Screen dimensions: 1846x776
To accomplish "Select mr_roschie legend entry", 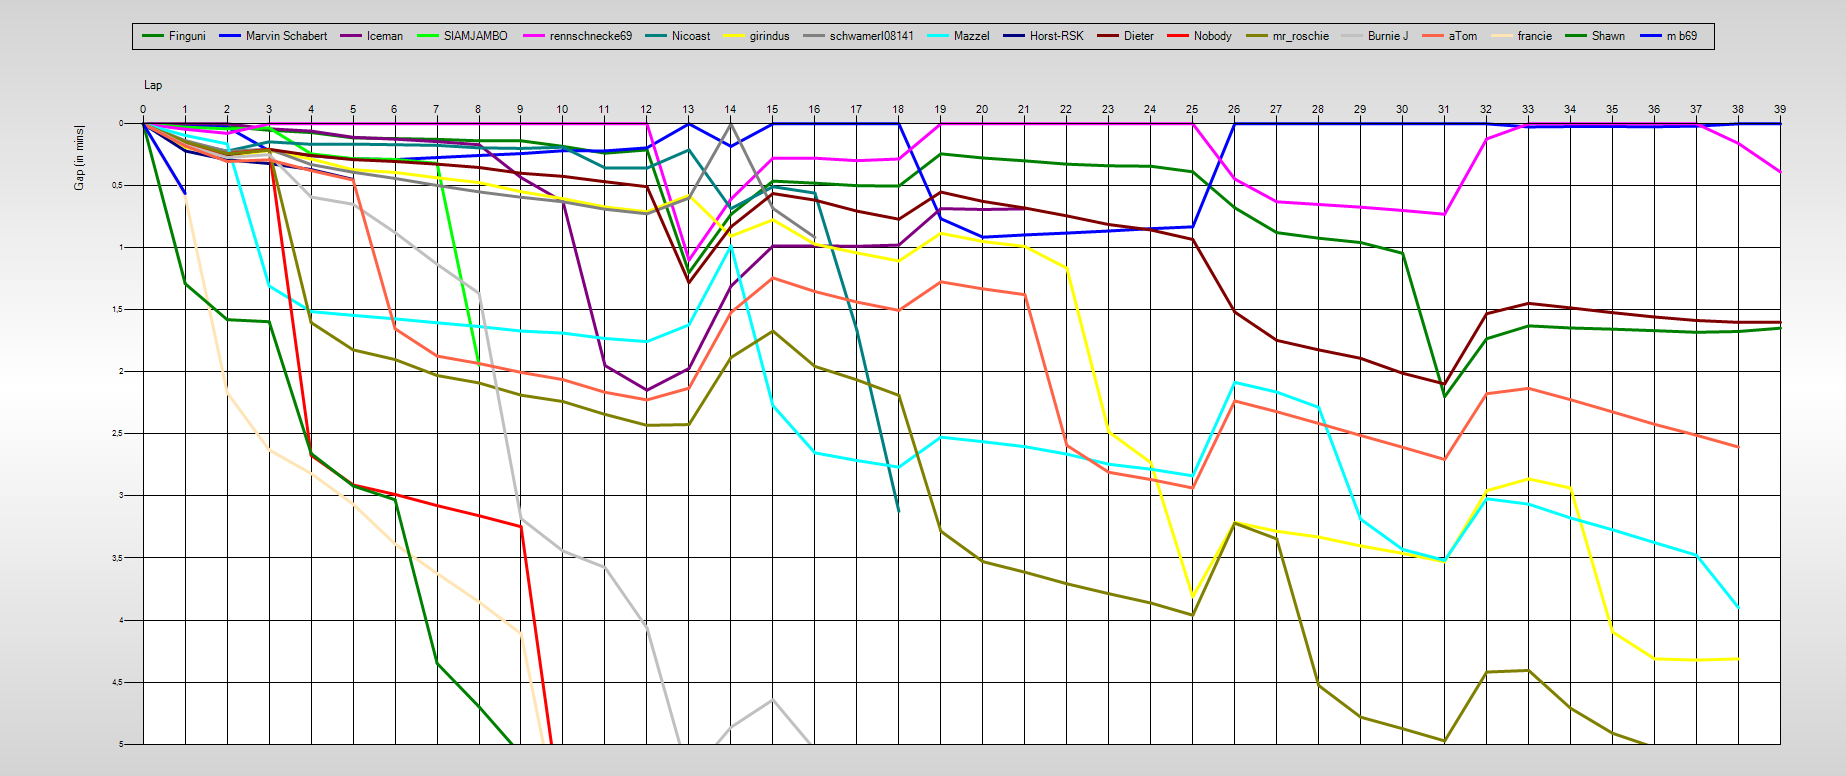I will click(1300, 36).
